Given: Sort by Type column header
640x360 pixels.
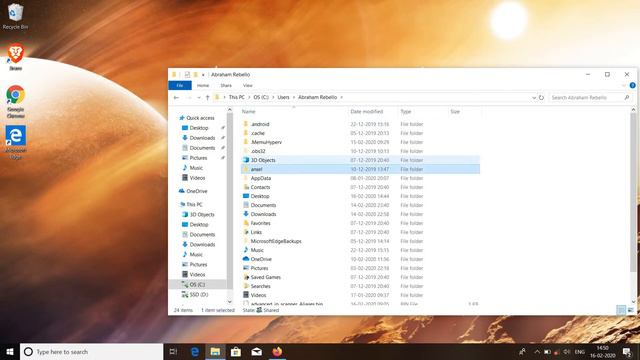Looking at the screenshot, I should (422, 111).
